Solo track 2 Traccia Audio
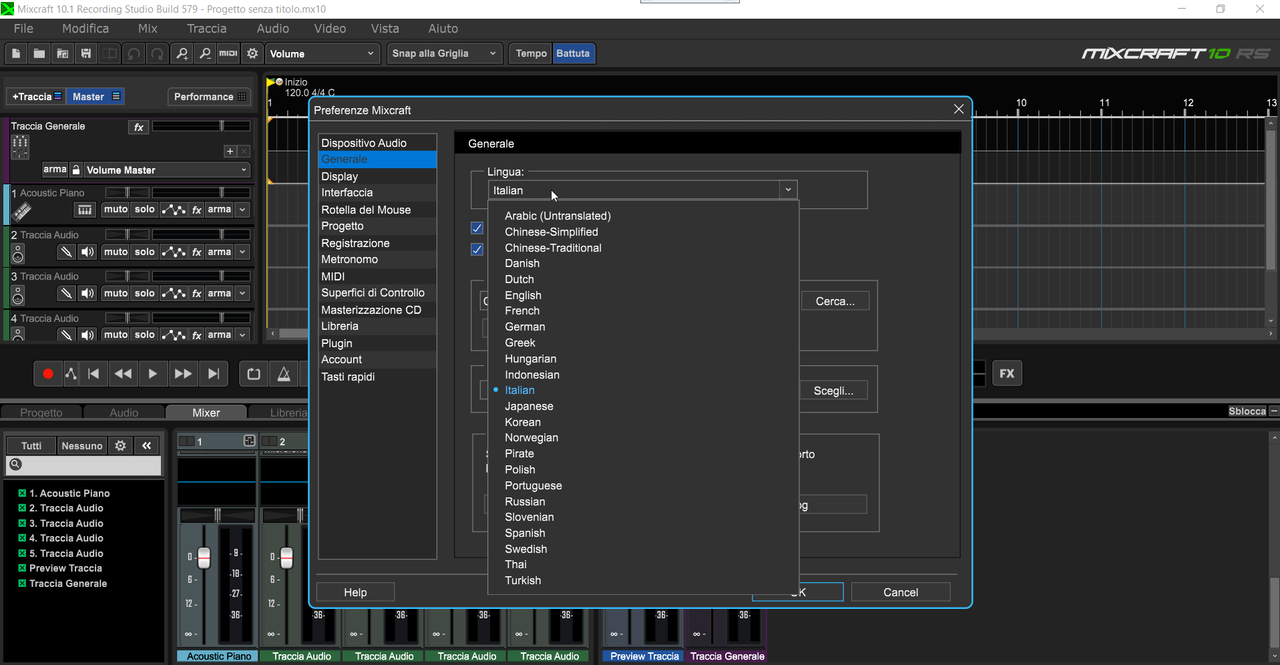 pos(145,252)
